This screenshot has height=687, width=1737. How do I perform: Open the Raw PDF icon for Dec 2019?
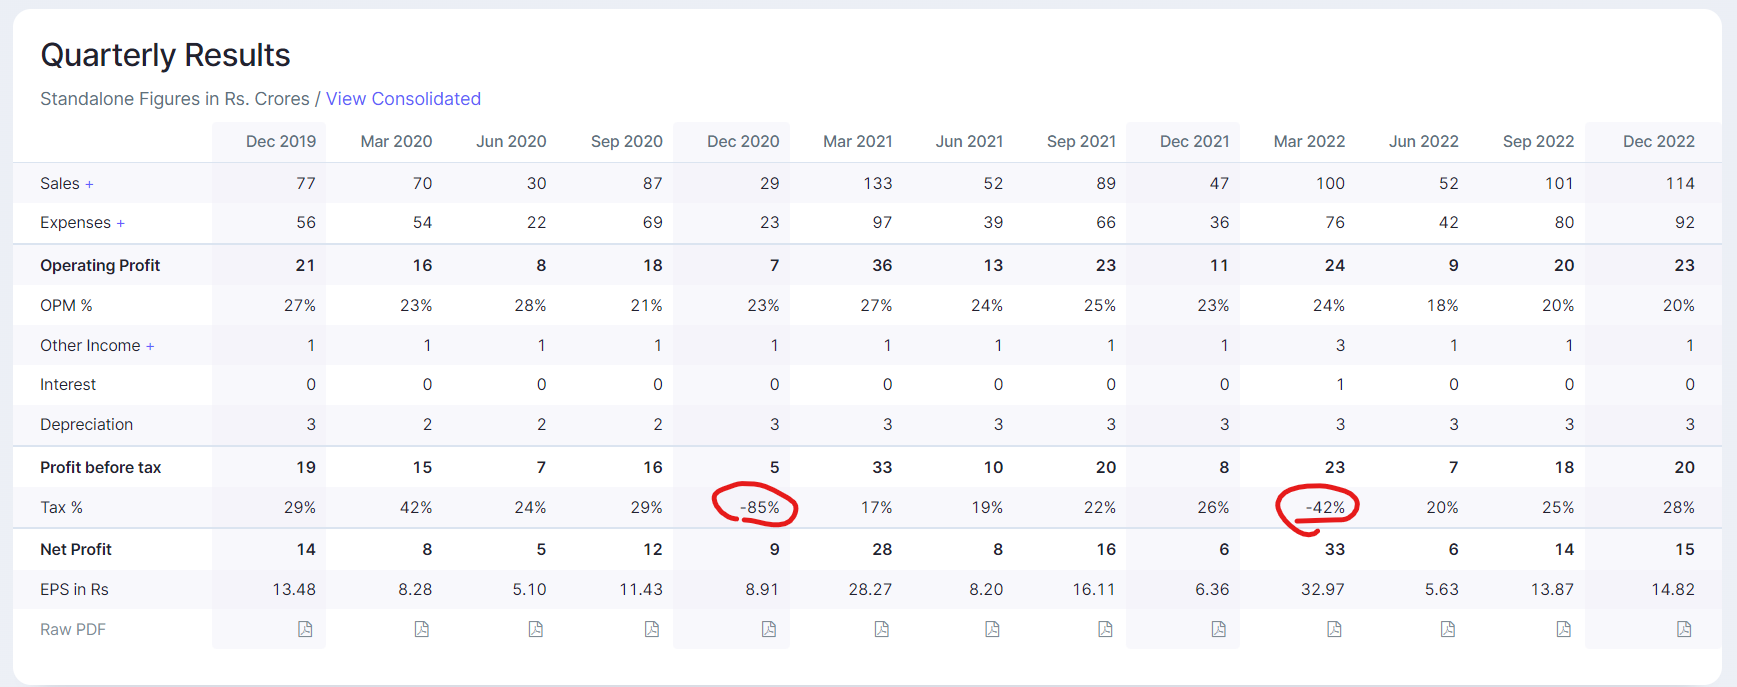pos(305,629)
